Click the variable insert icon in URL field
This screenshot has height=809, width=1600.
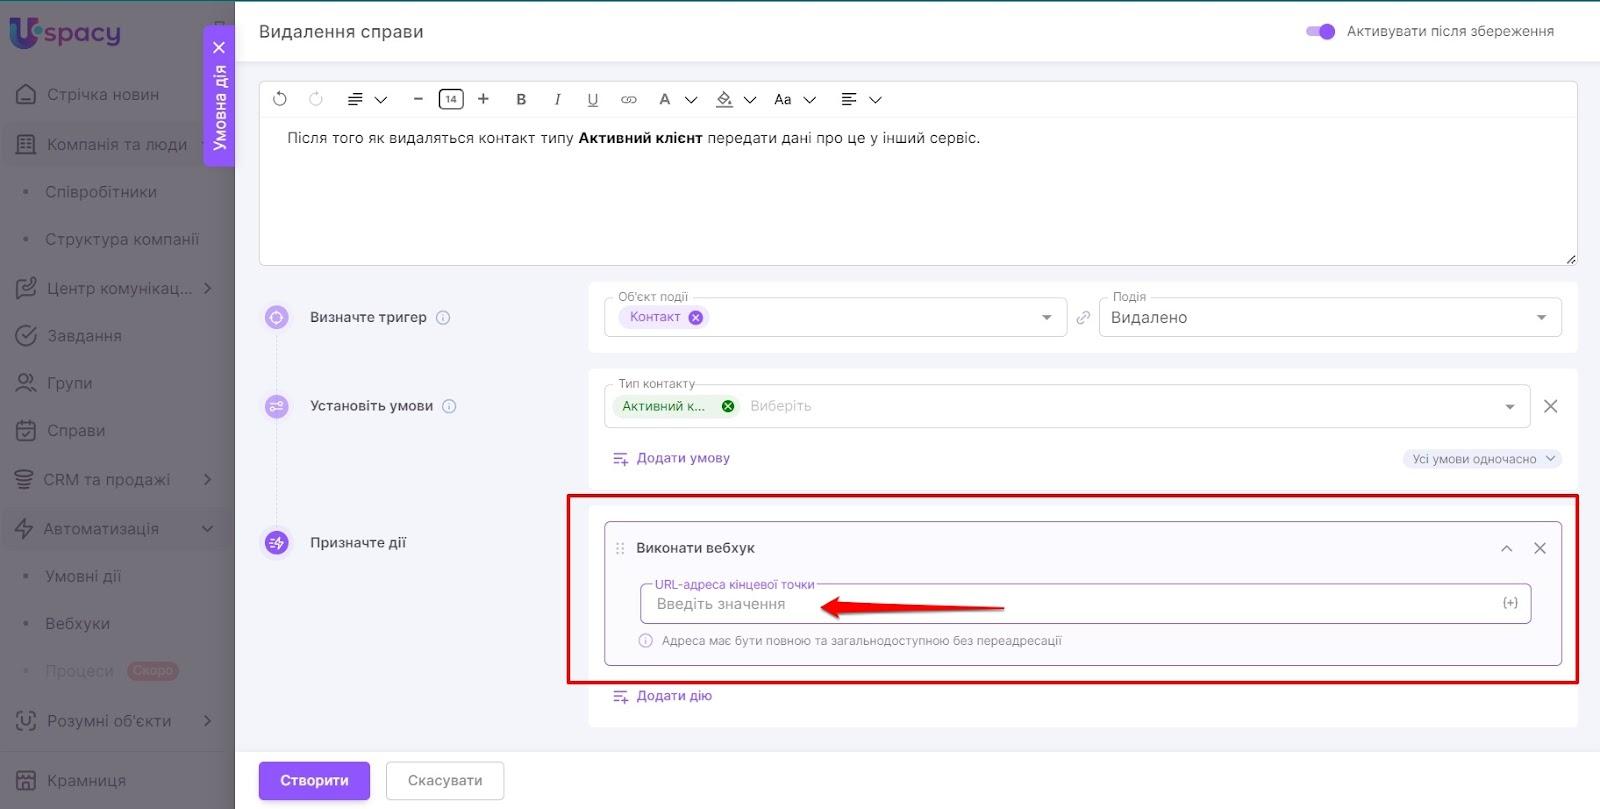1509,603
